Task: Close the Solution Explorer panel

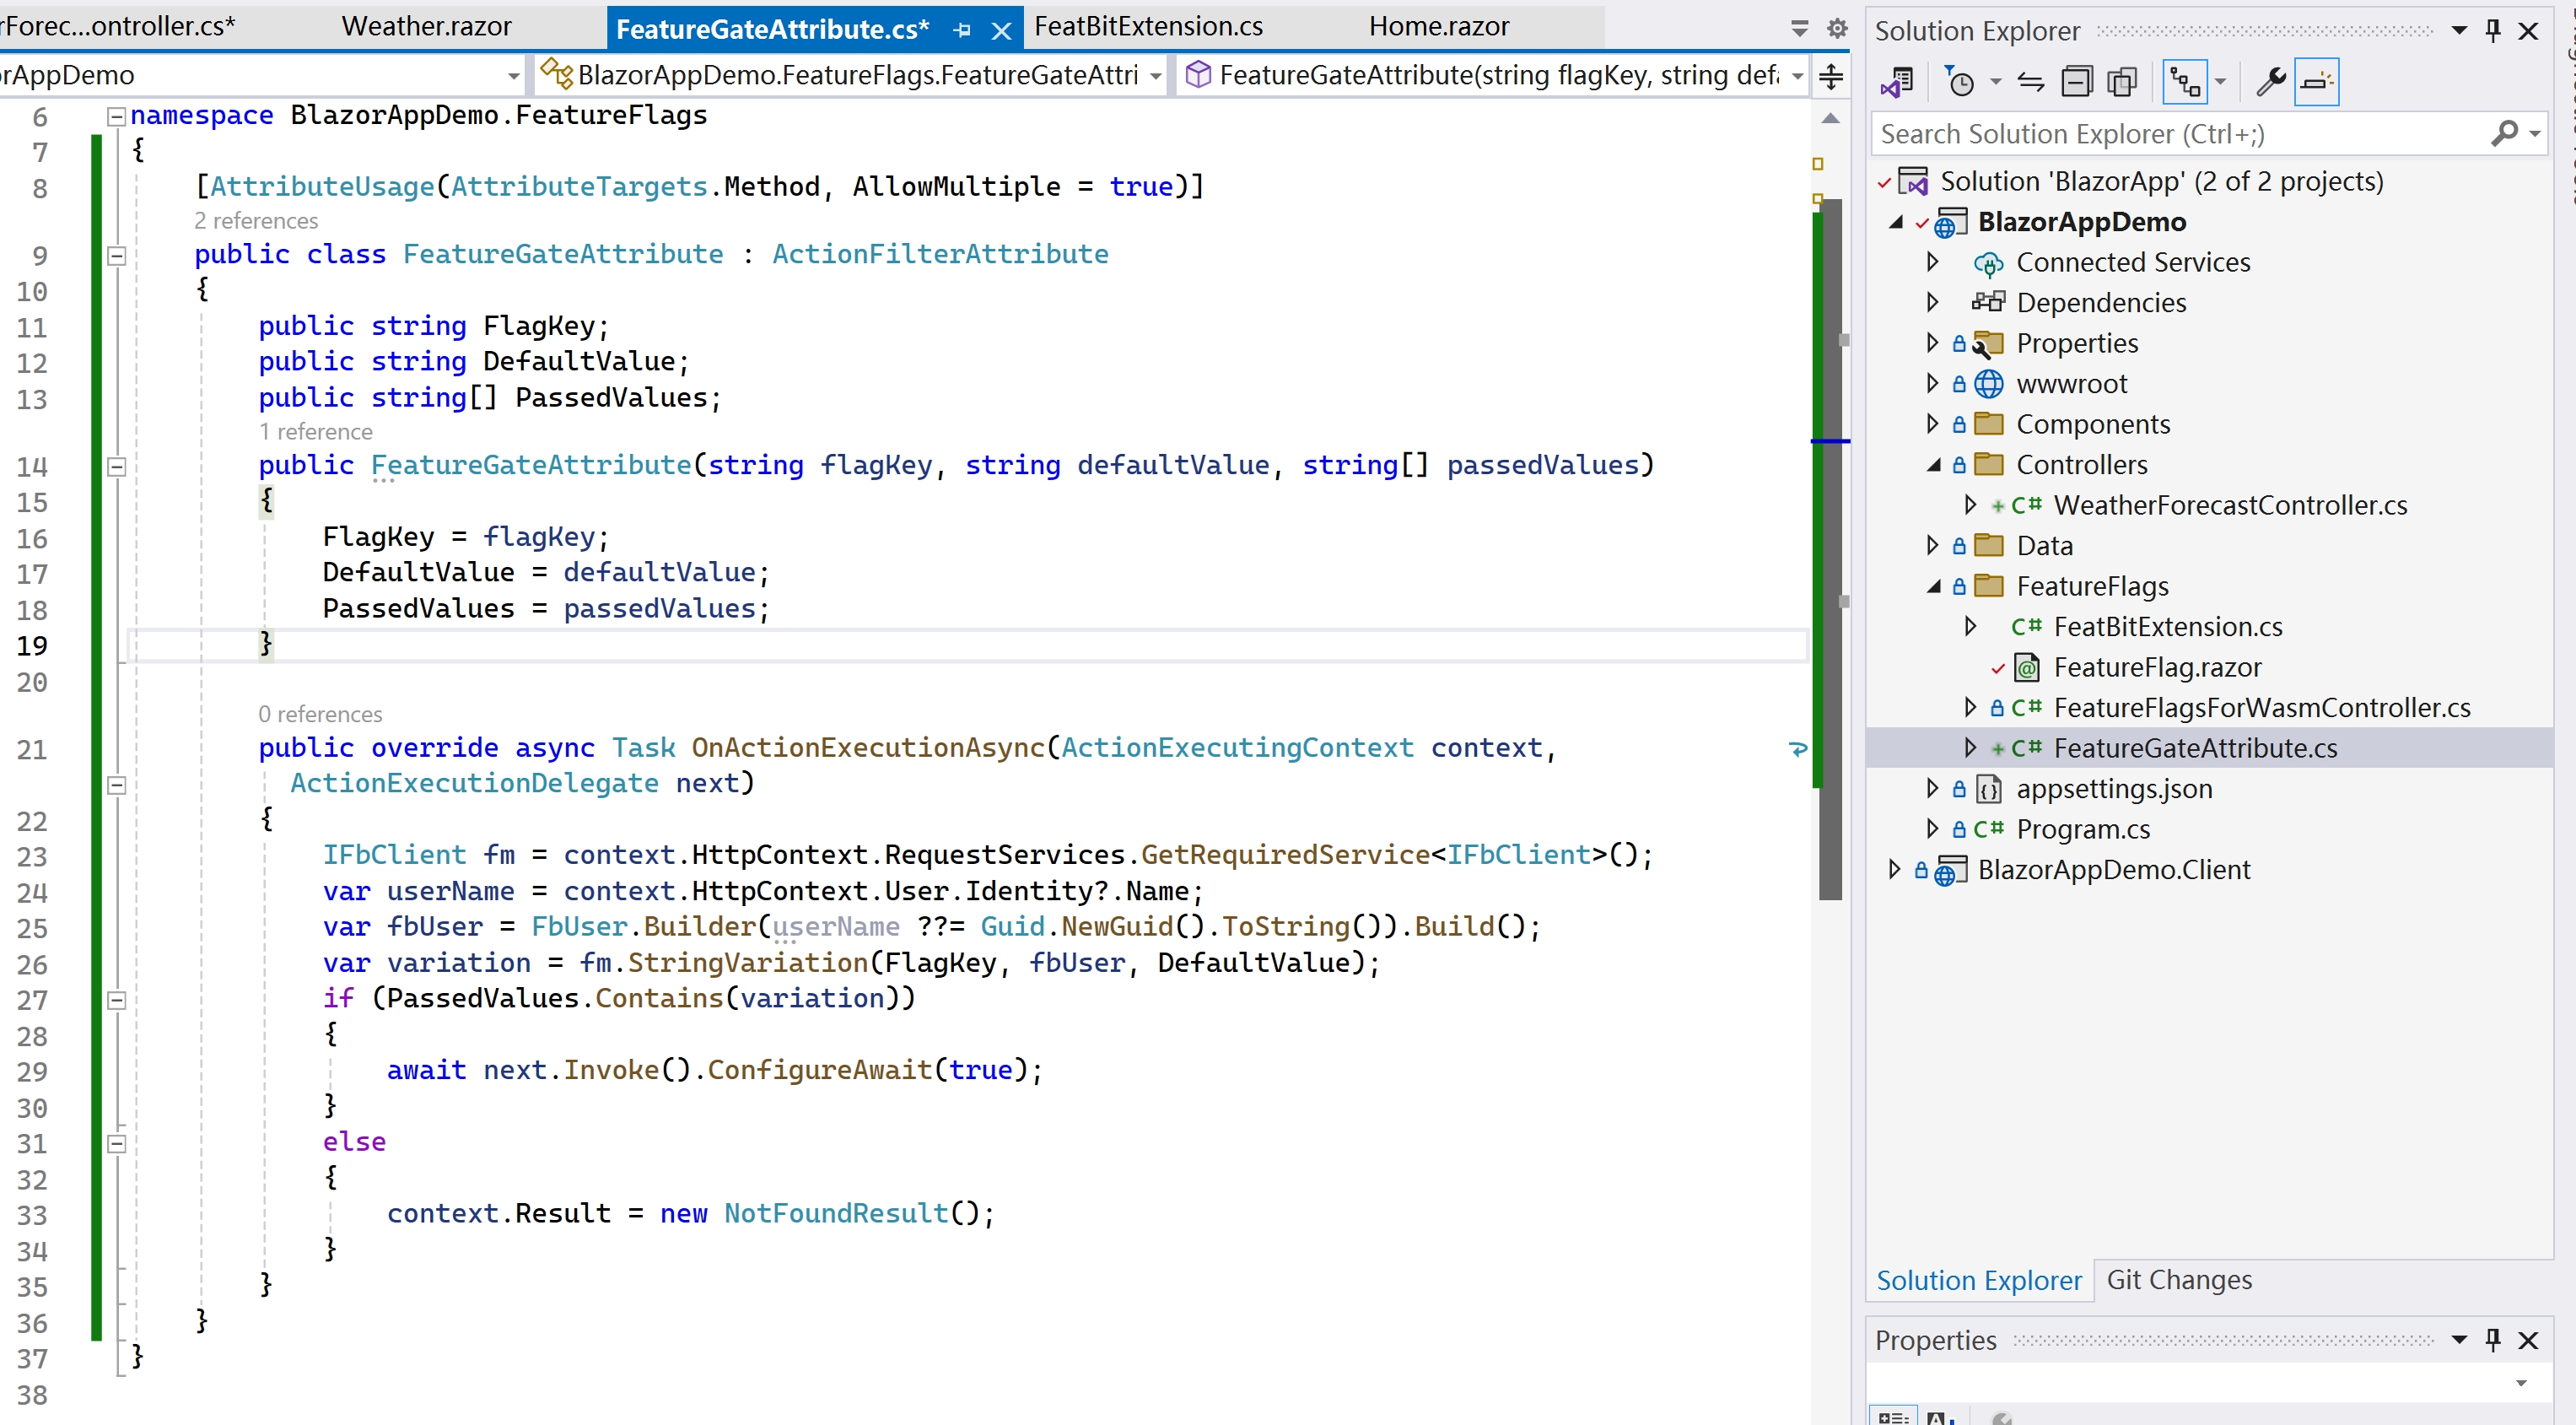Action: tap(2528, 31)
